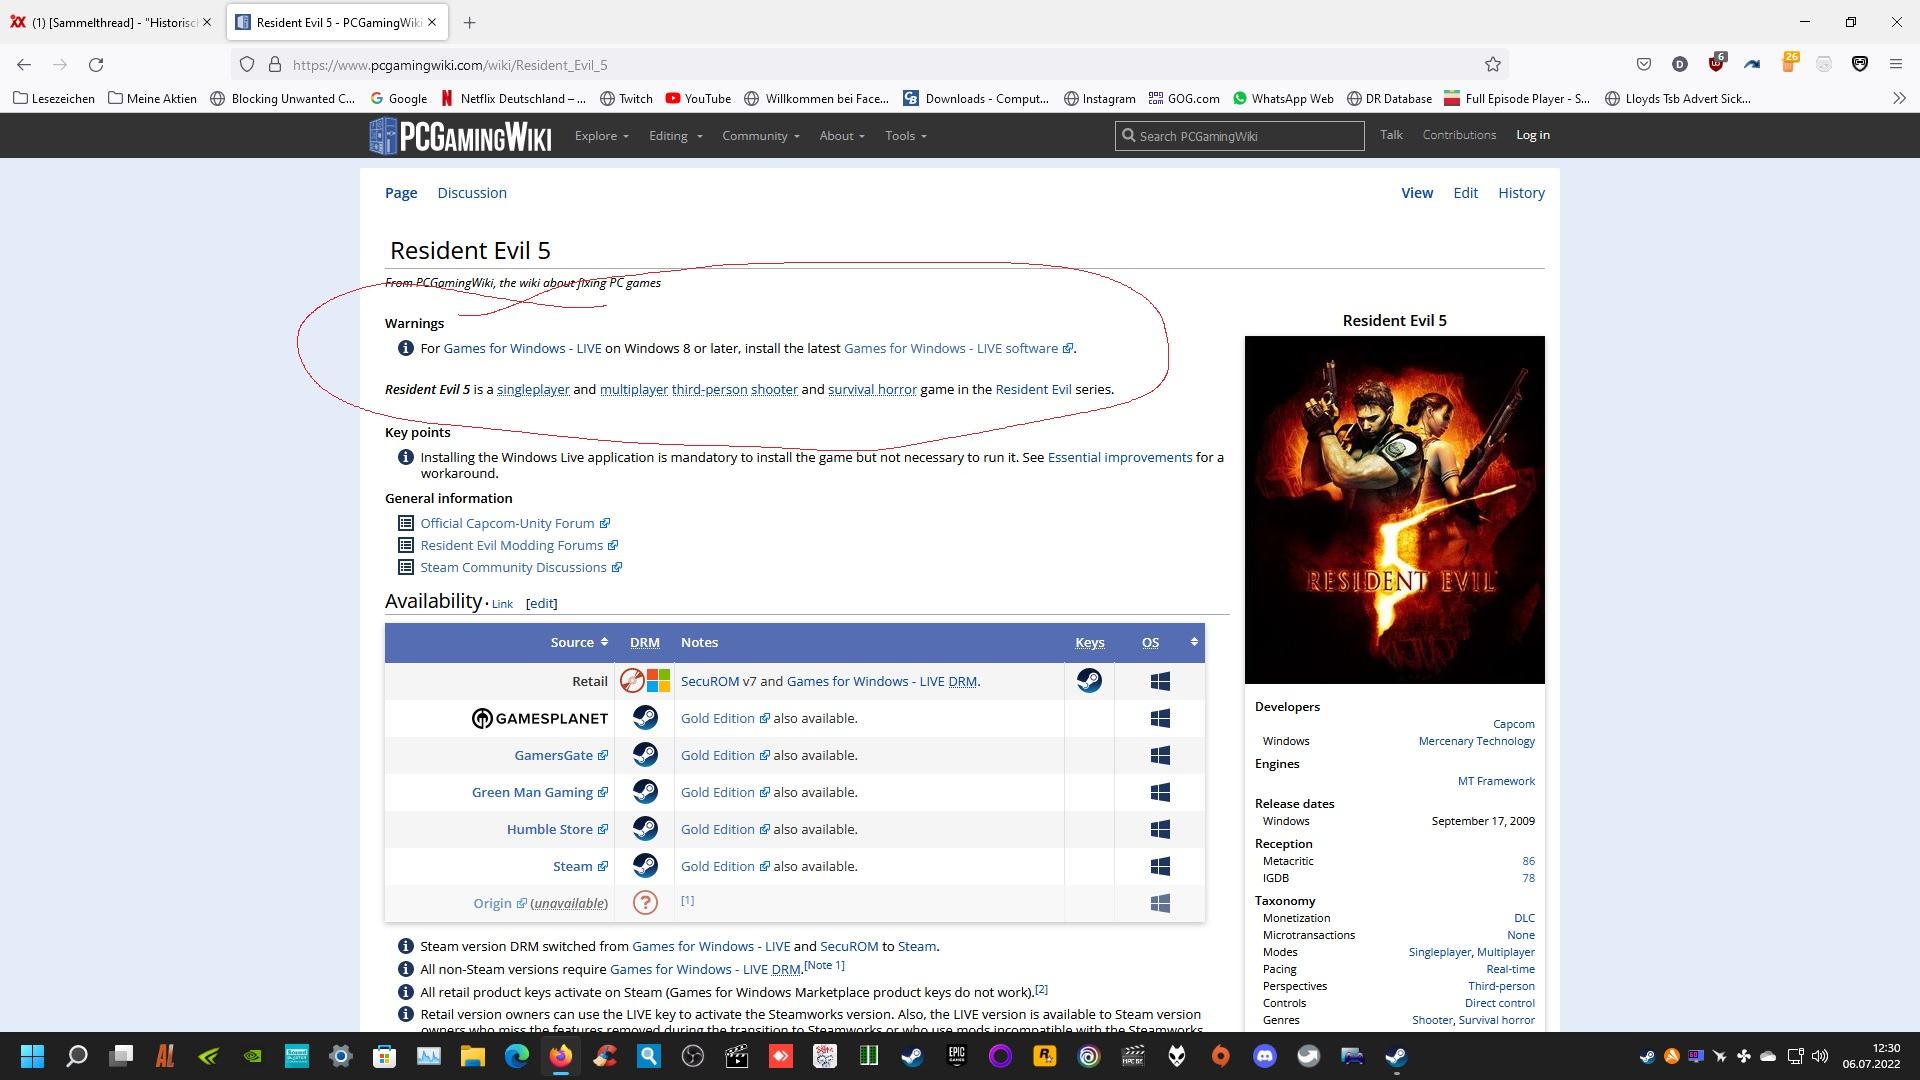
Task: Click the unknown DRM question mark icon for Origin
Action: click(x=645, y=903)
